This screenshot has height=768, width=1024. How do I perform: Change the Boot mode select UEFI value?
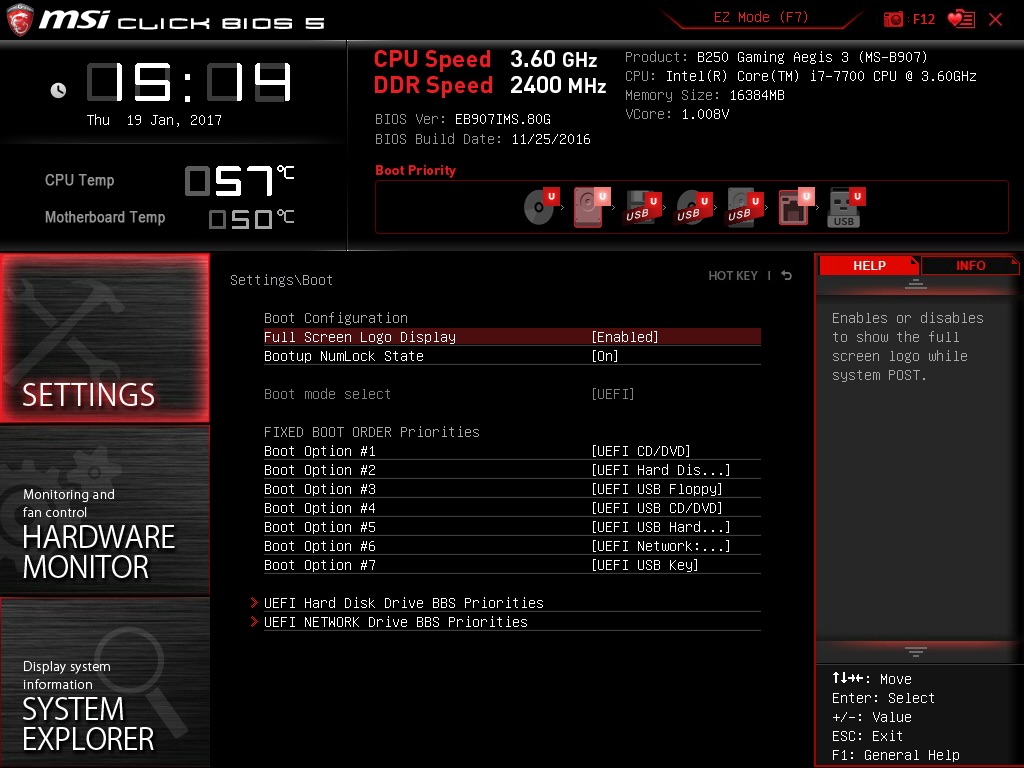(613, 394)
